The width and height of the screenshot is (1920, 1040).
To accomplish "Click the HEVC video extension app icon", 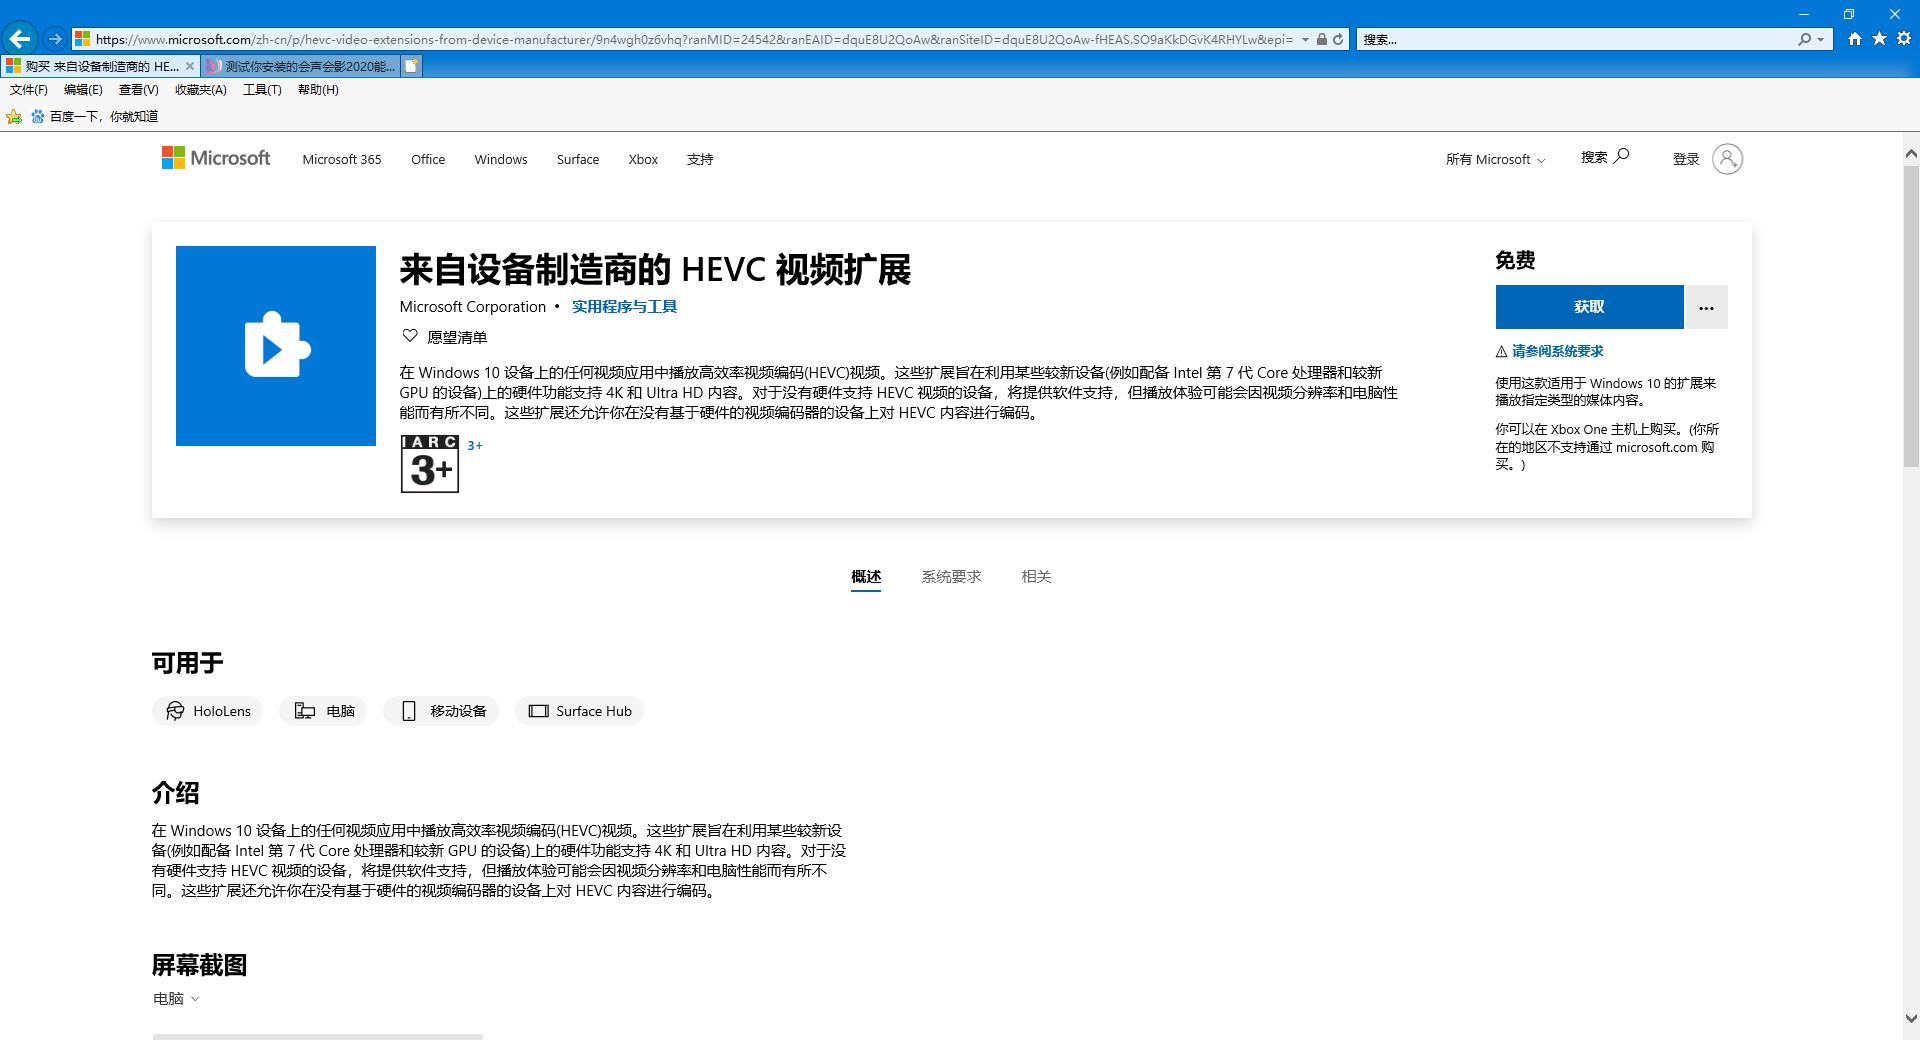I will pyautogui.click(x=276, y=346).
